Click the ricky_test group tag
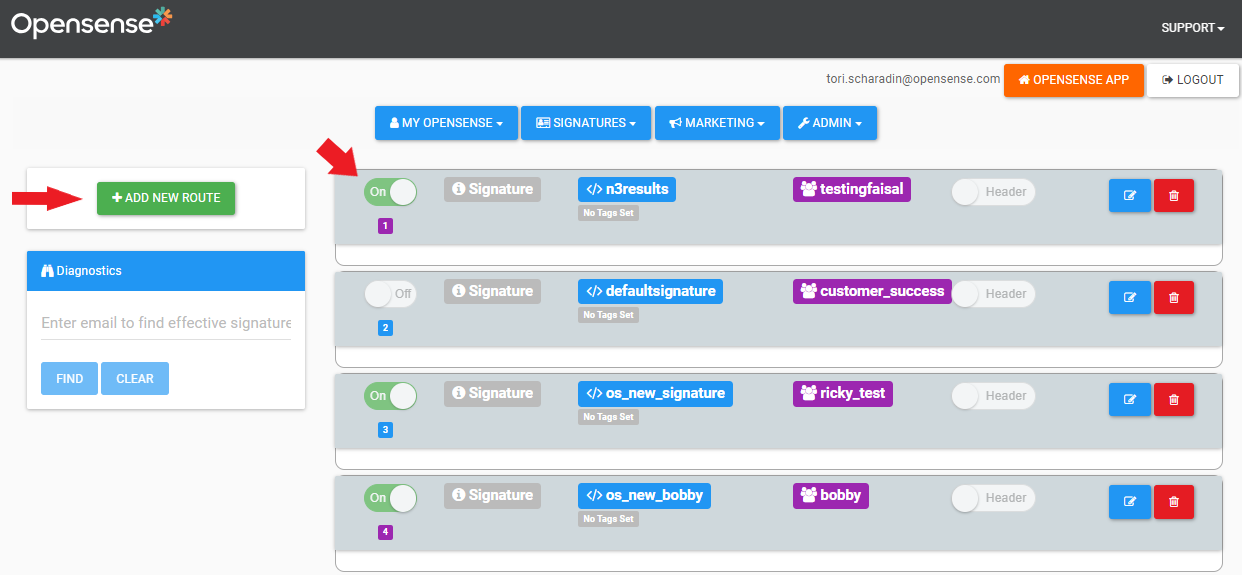This screenshot has height=575, width=1242. (843, 393)
